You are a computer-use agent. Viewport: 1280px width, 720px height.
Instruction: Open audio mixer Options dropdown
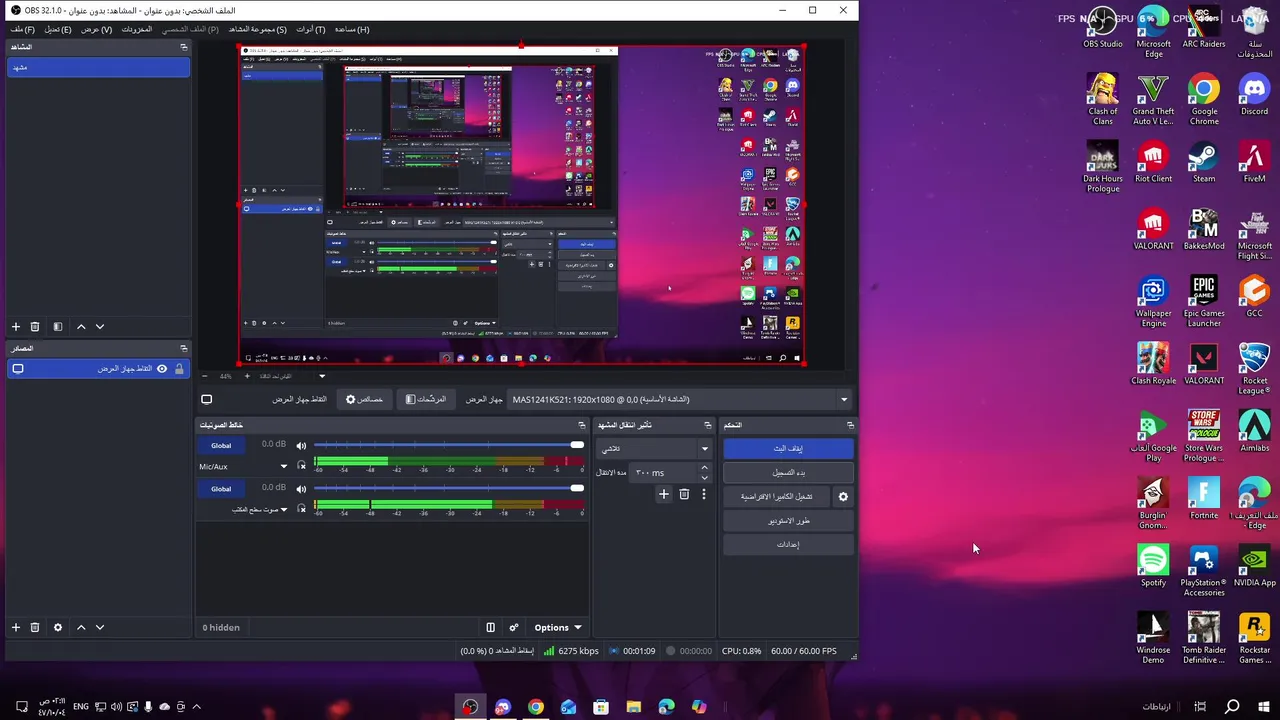click(557, 627)
